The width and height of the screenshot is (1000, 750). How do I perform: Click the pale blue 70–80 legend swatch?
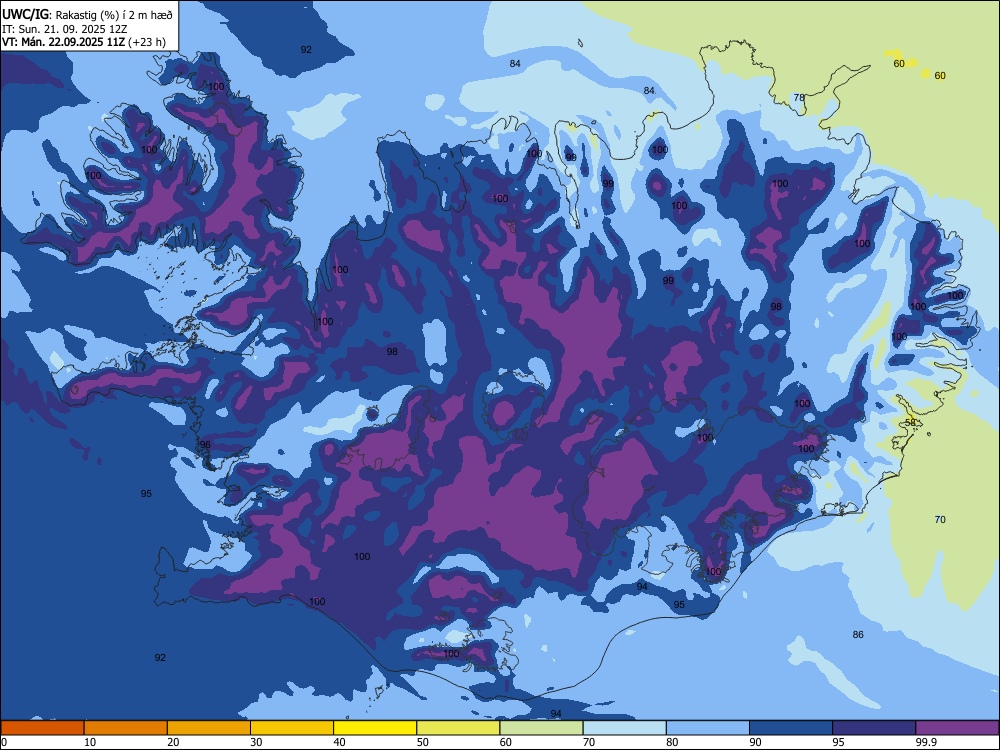click(x=624, y=728)
